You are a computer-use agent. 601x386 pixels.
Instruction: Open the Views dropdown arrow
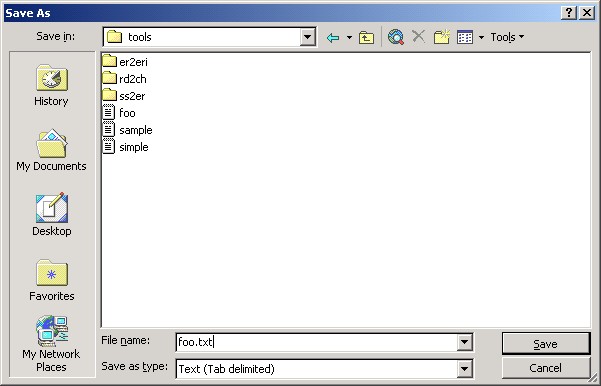pyautogui.click(x=481, y=38)
